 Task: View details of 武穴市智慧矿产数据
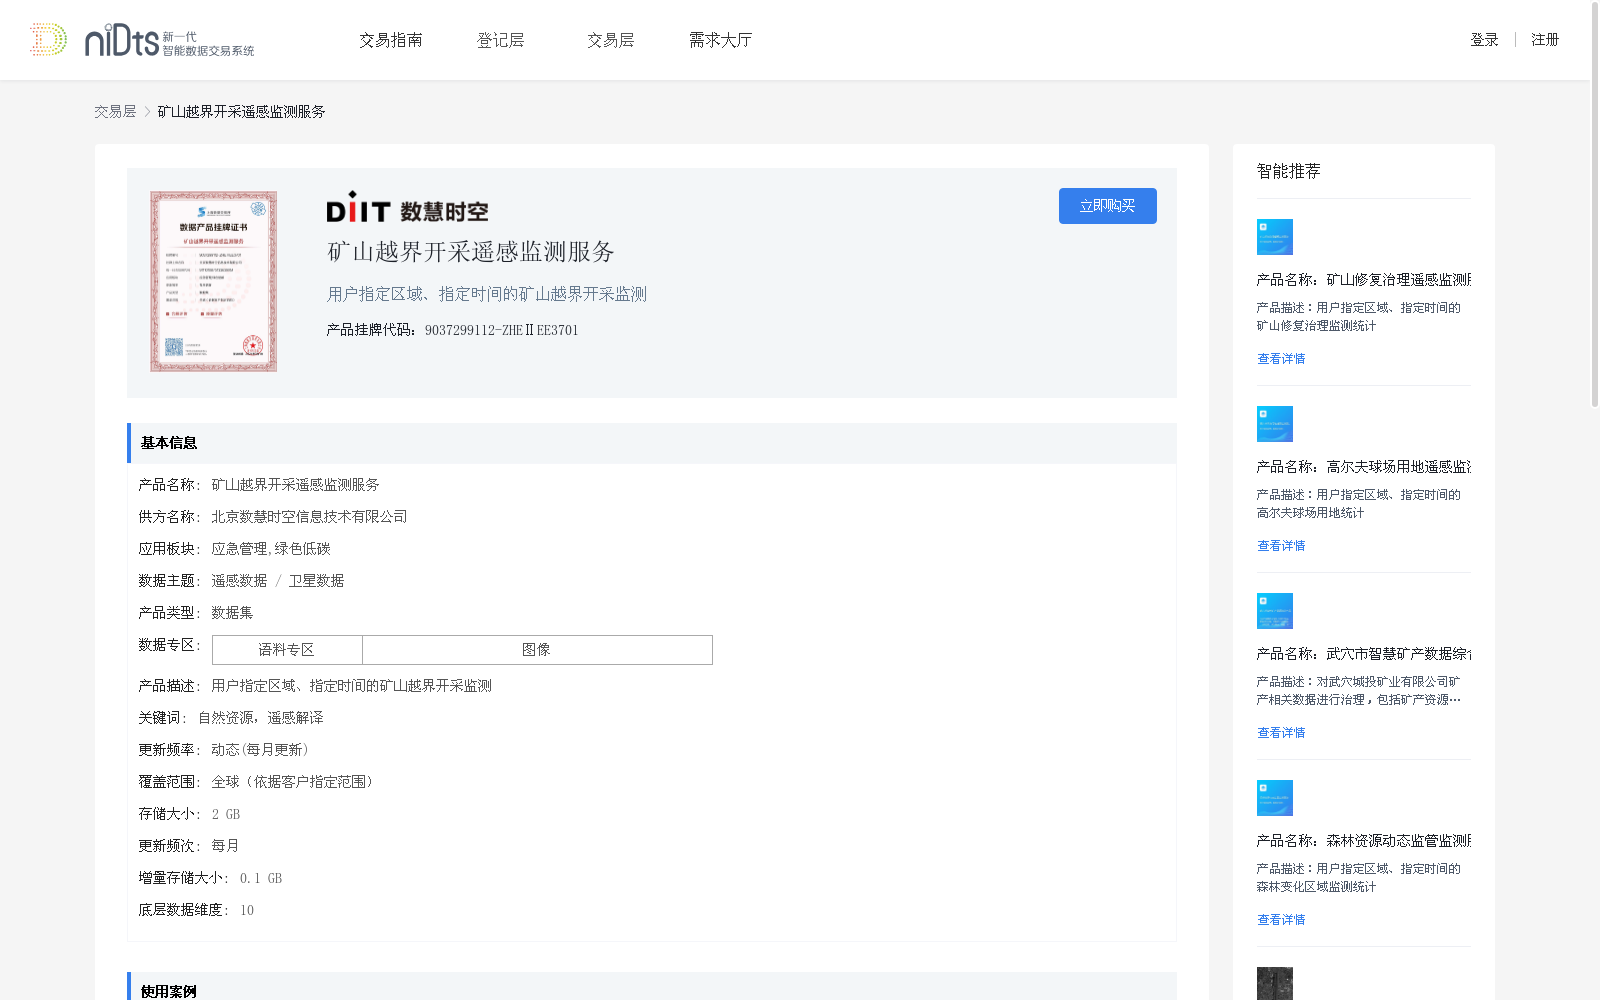click(x=1281, y=733)
